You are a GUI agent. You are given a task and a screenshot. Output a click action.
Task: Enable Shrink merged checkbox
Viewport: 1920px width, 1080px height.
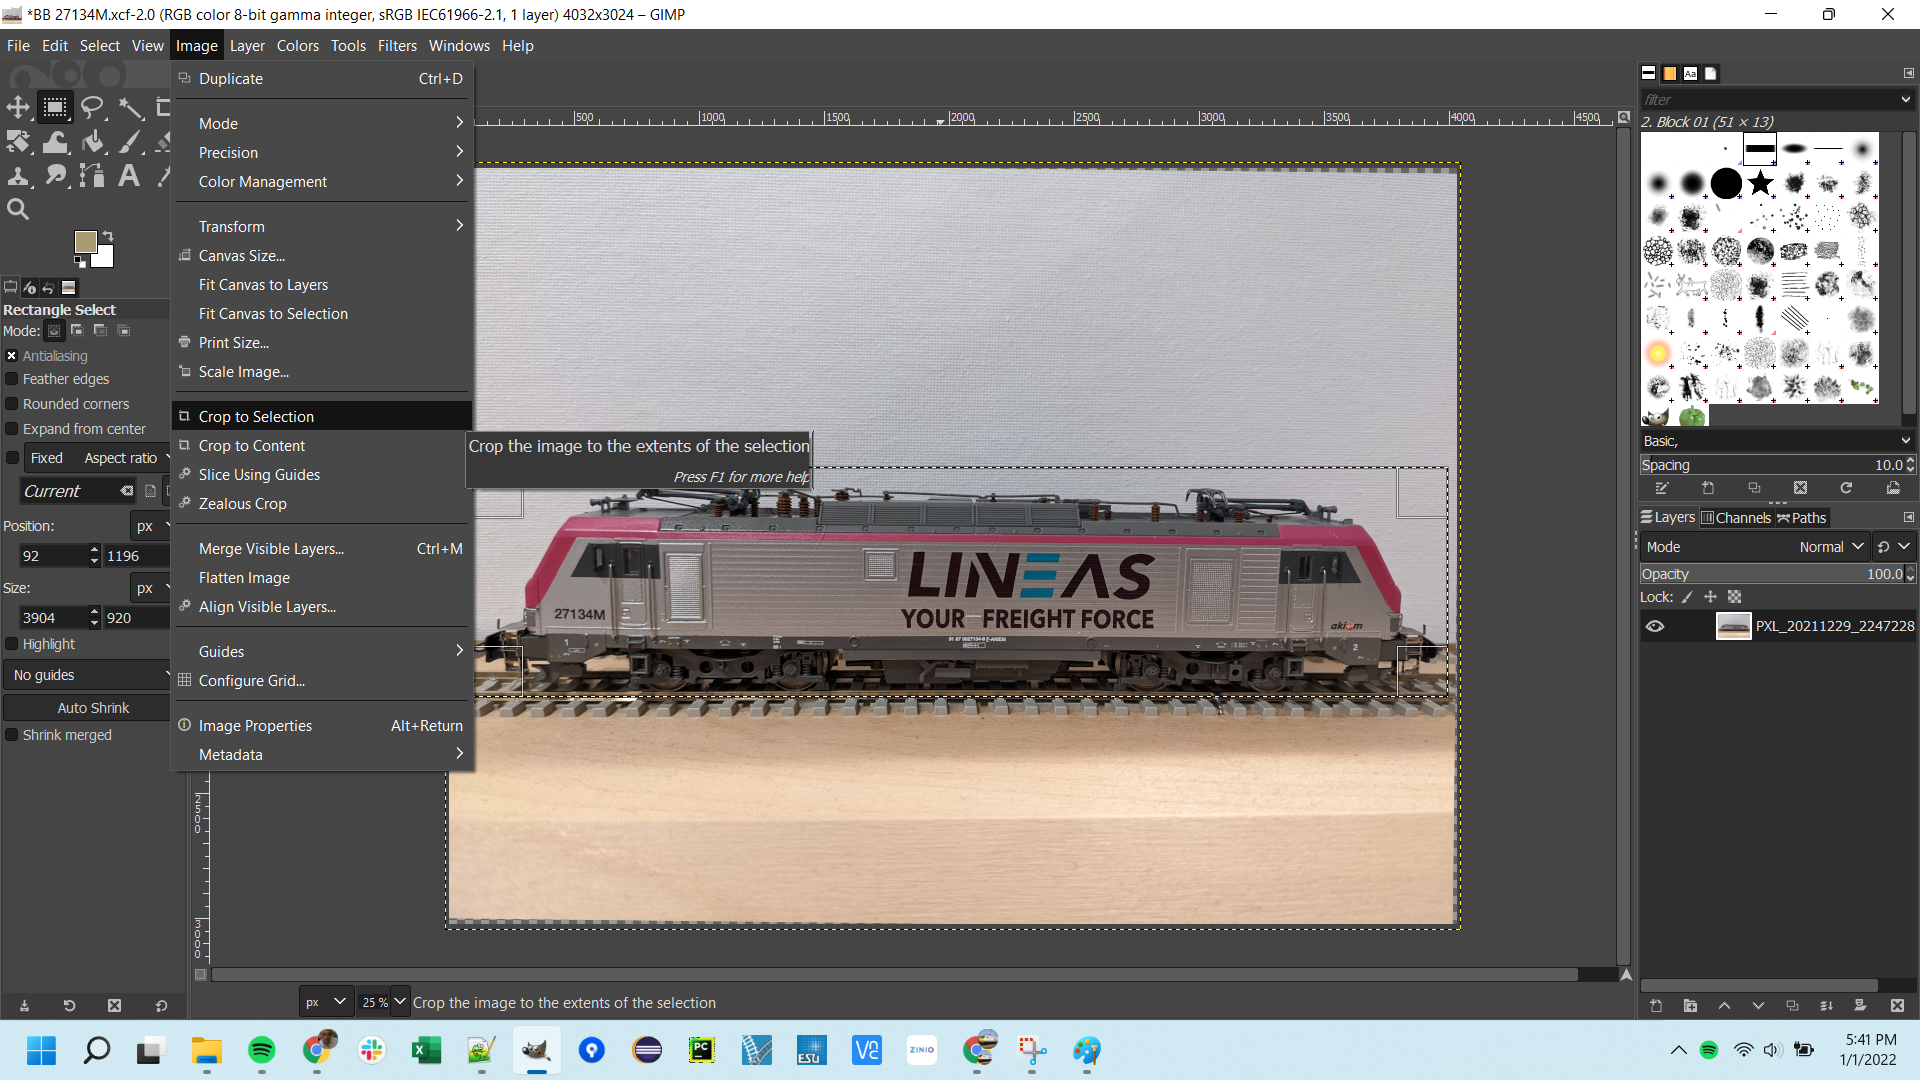12,735
